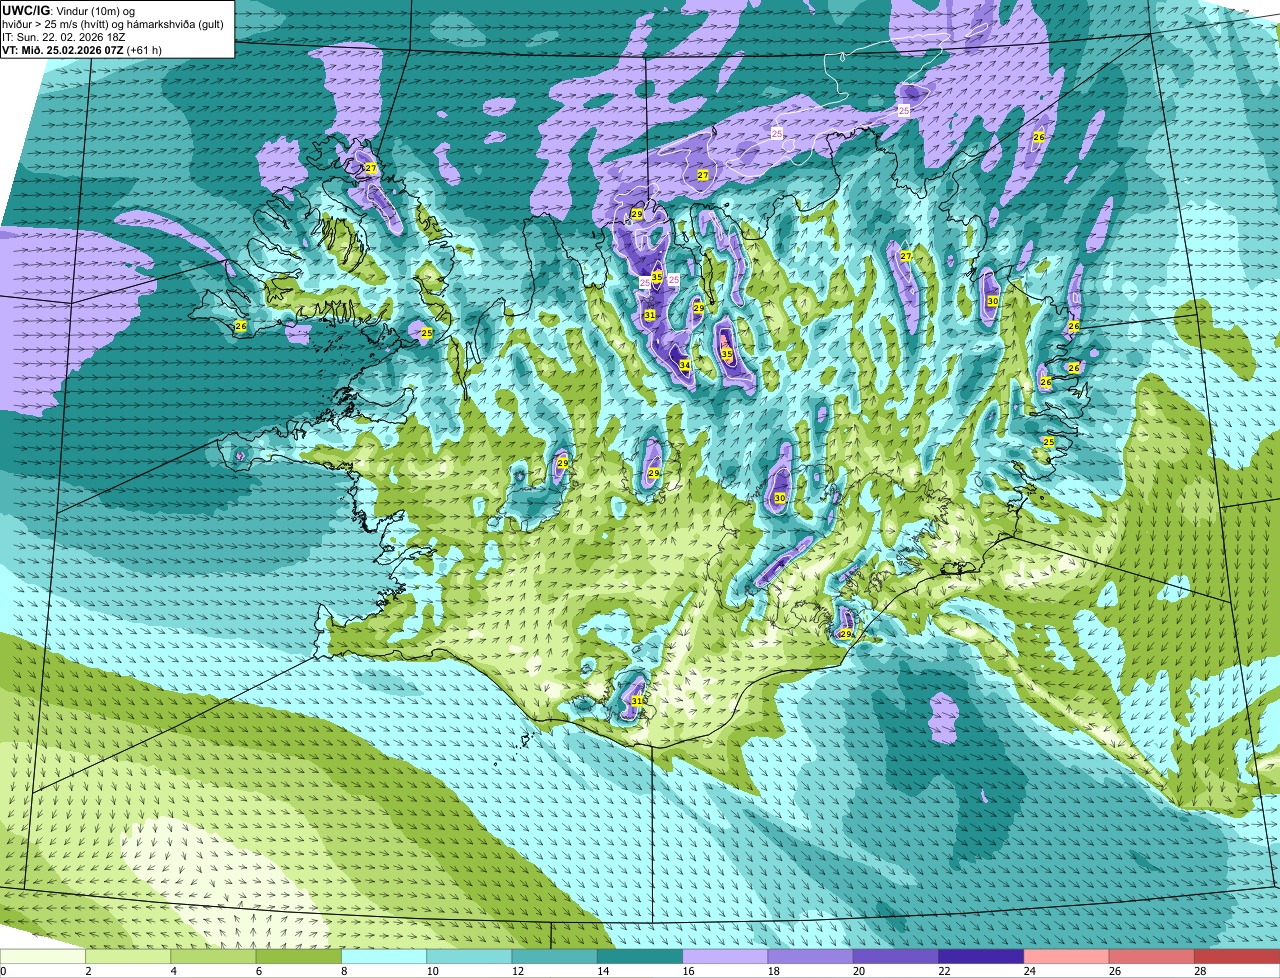Select the 6–8 m/s olive green legend swatch
The width and height of the screenshot is (1280, 978).
[x=298, y=956]
